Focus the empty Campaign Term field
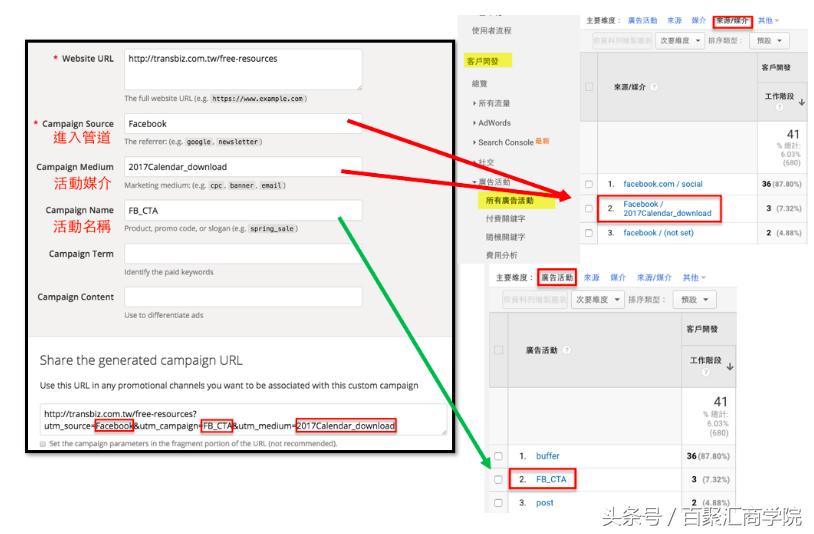Image resolution: width=814 pixels, height=534 pixels. tap(243, 254)
